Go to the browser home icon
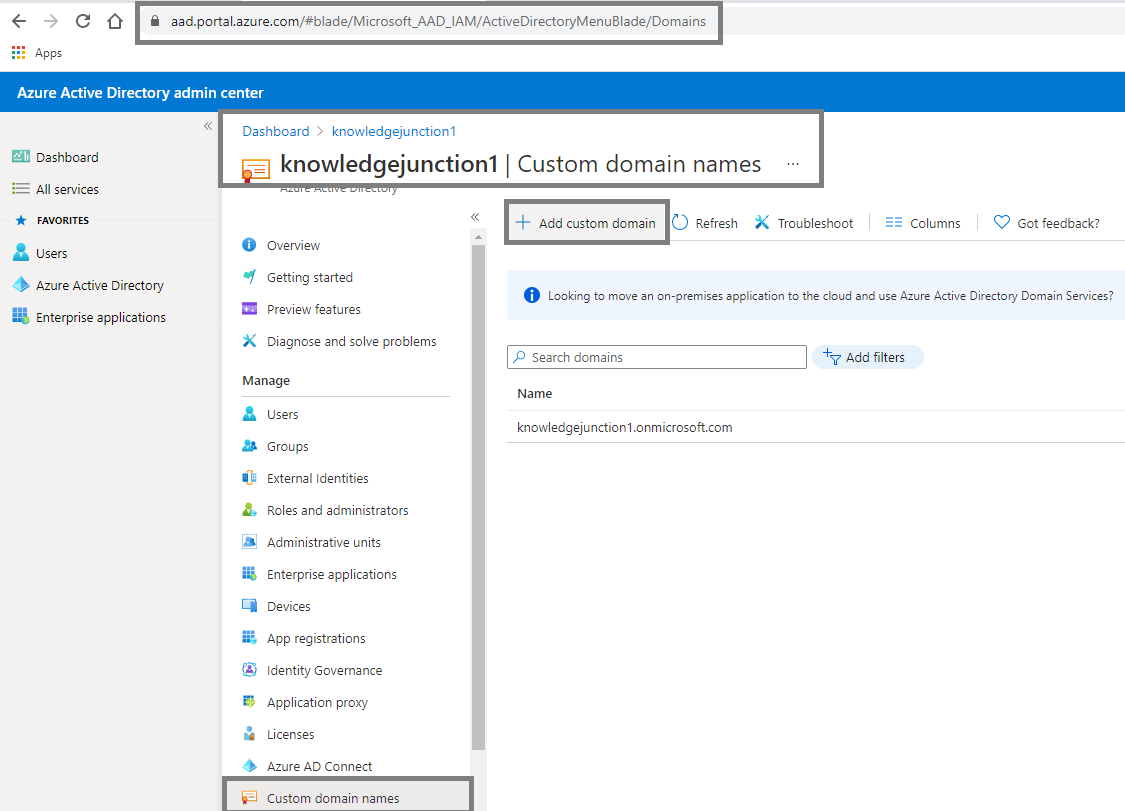Viewport: 1125px width, 811px height. [x=115, y=21]
